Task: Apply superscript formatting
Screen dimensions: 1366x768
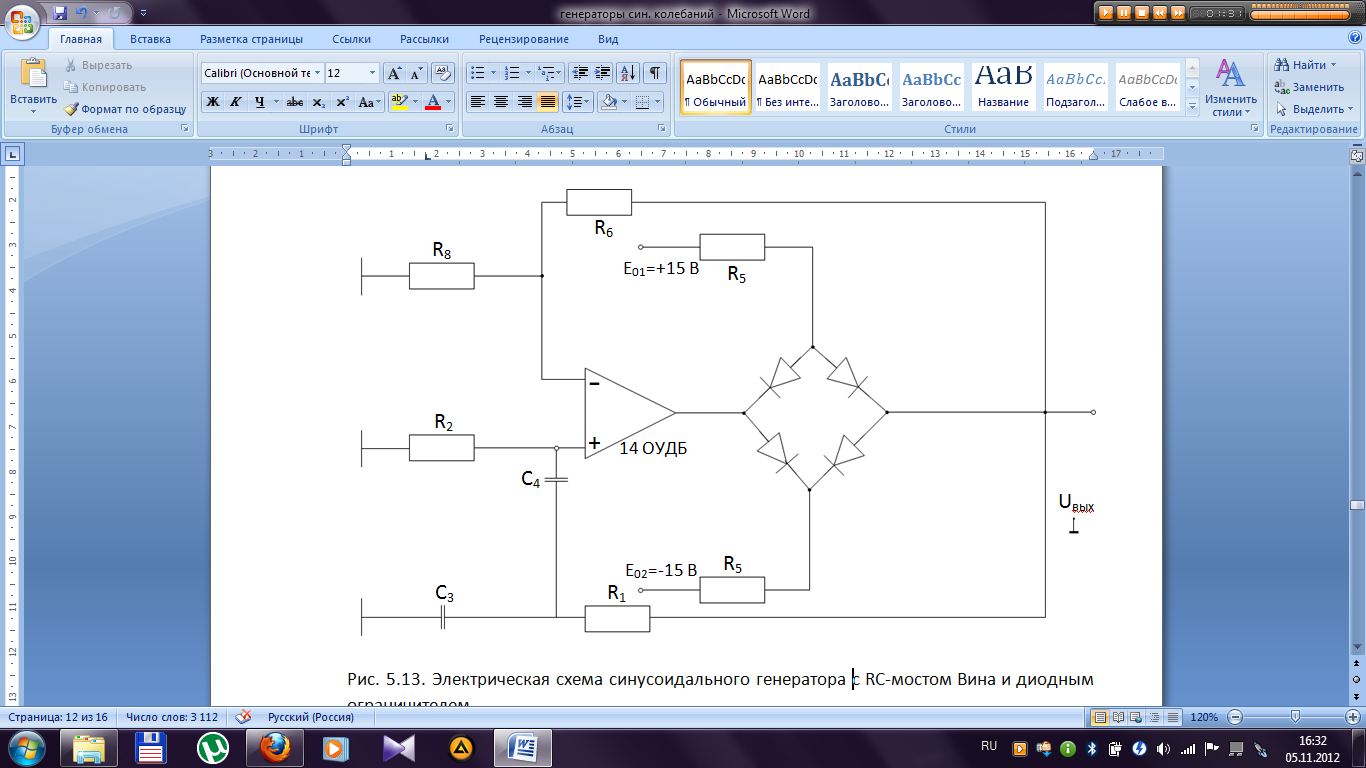Action: point(341,102)
